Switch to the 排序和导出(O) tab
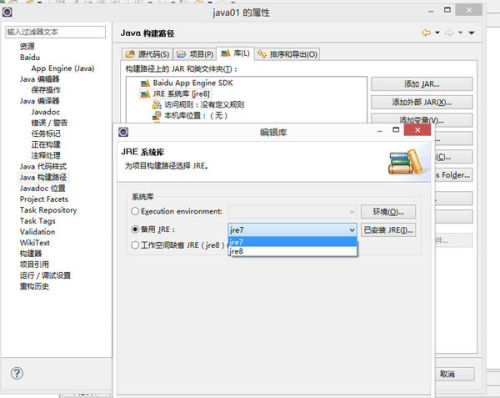The height and width of the screenshot is (398, 500). [287, 54]
